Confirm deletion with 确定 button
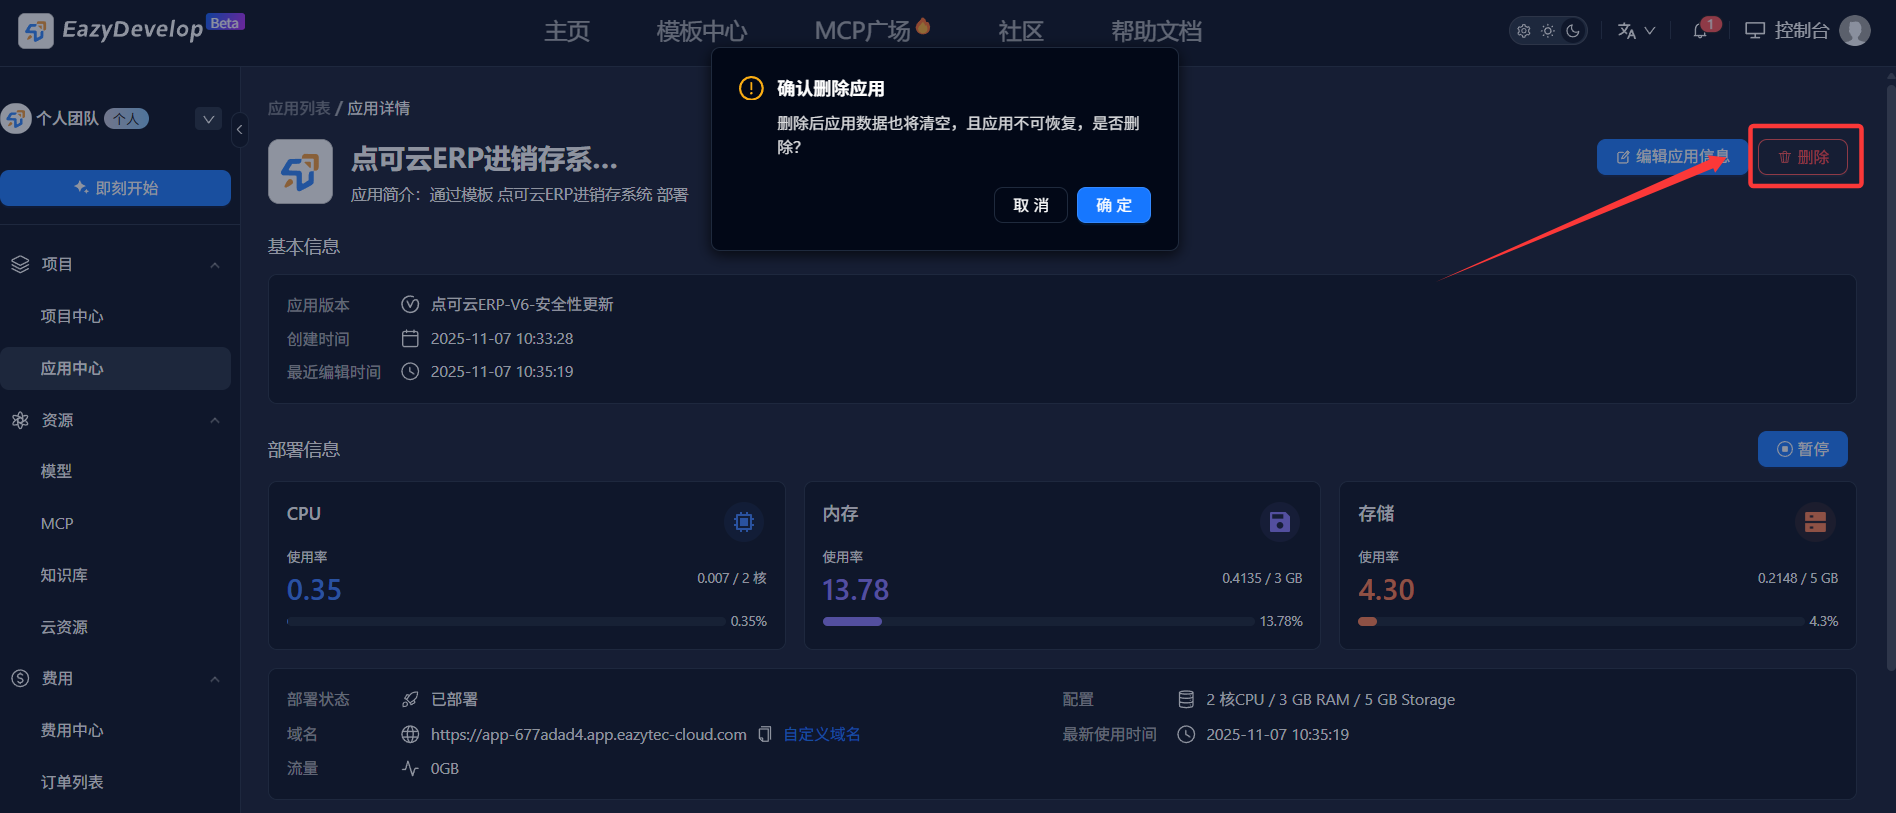The width and height of the screenshot is (1896, 813). tap(1114, 205)
